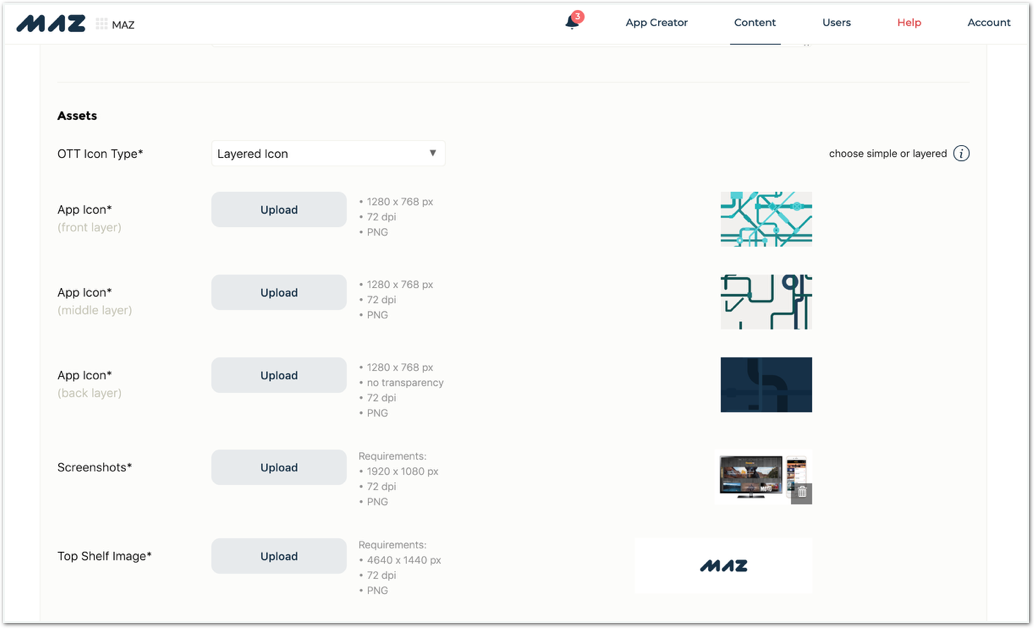This screenshot has width=1034, height=629.
Task: Upload the Top Shelf Image
Action: point(279,556)
